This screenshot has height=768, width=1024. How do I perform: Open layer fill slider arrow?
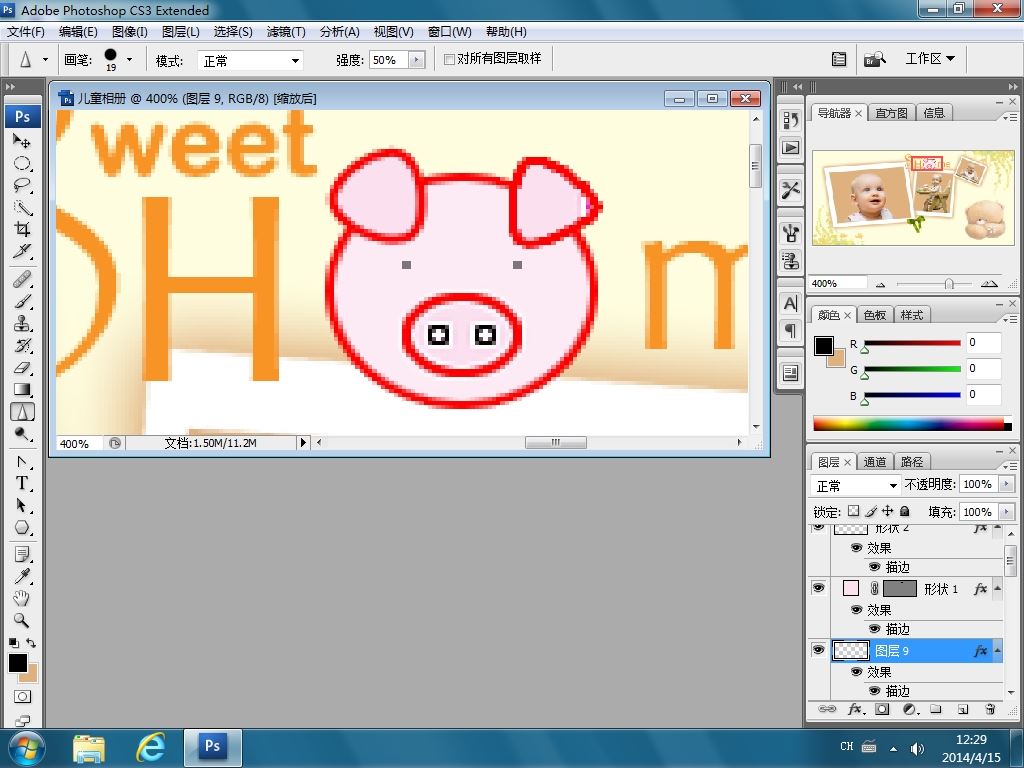pyautogui.click(x=1006, y=511)
